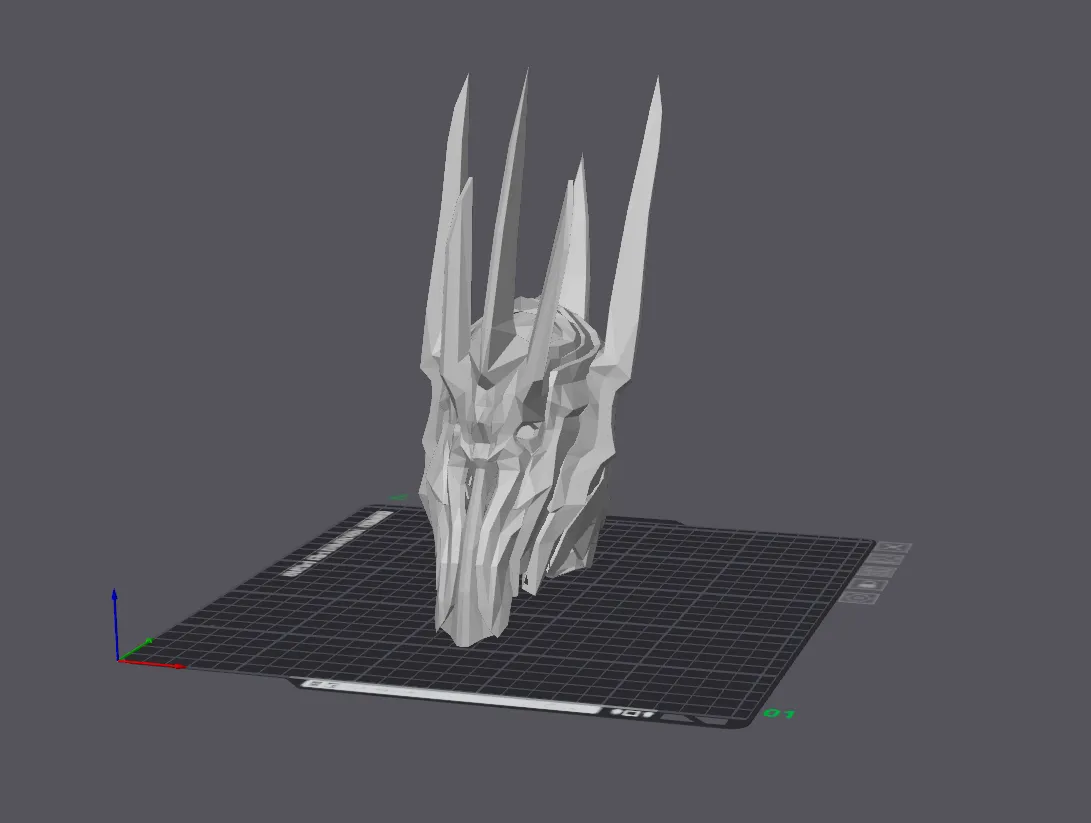Click the plate's remove (X) icon
Image resolution: width=1091 pixels, height=823 pixels.
point(893,548)
